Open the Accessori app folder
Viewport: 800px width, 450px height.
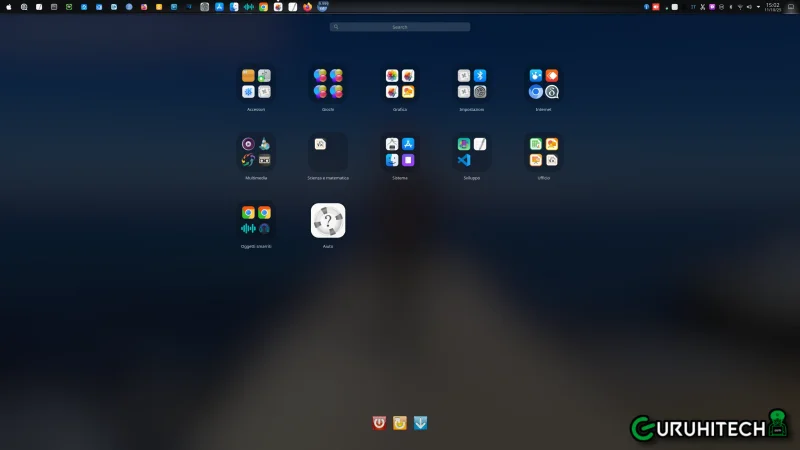point(256,84)
